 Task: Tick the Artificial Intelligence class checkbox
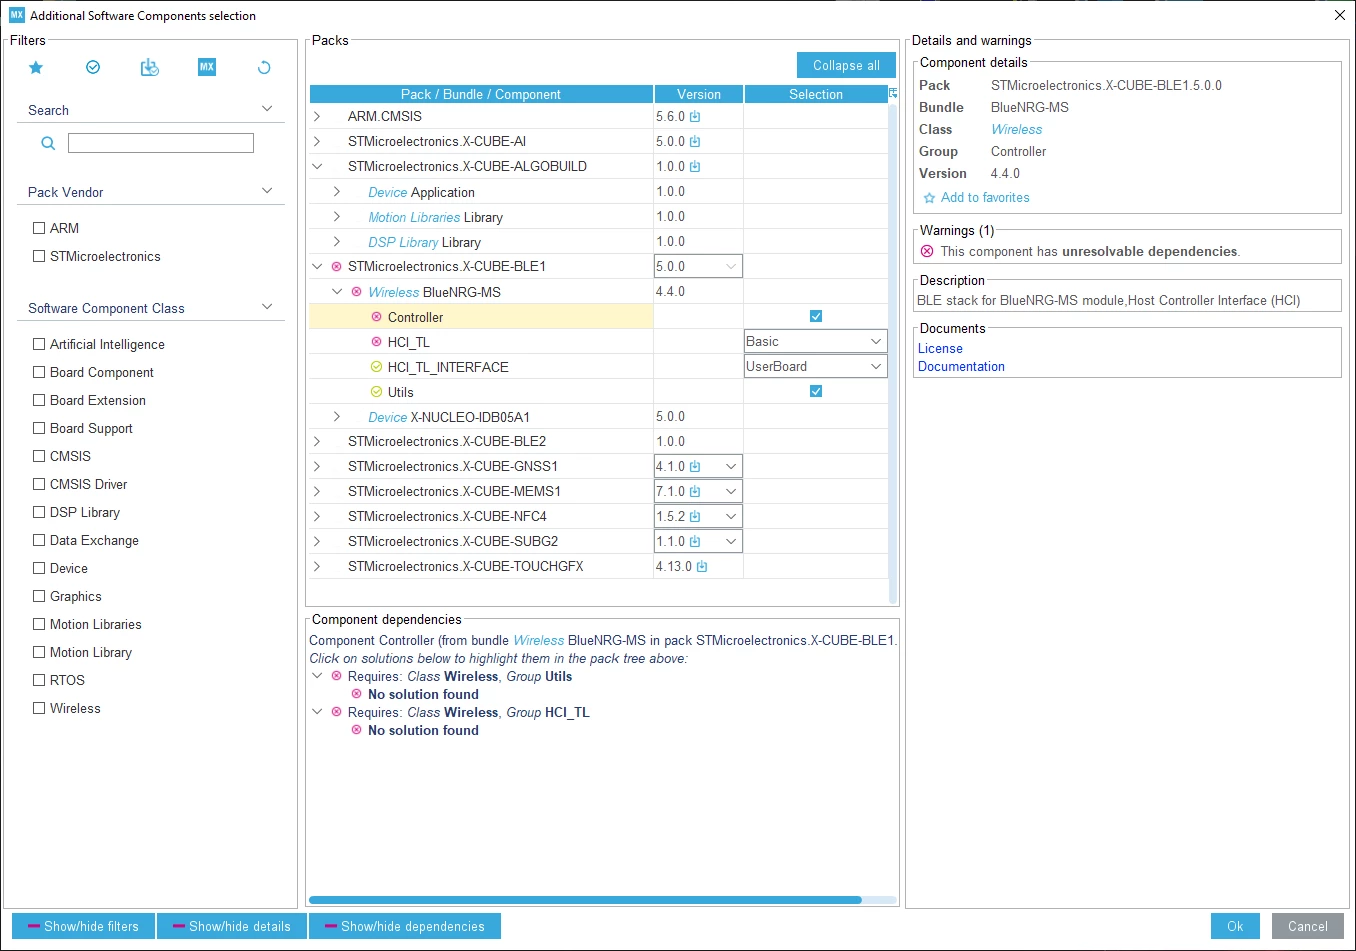tap(39, 344)
